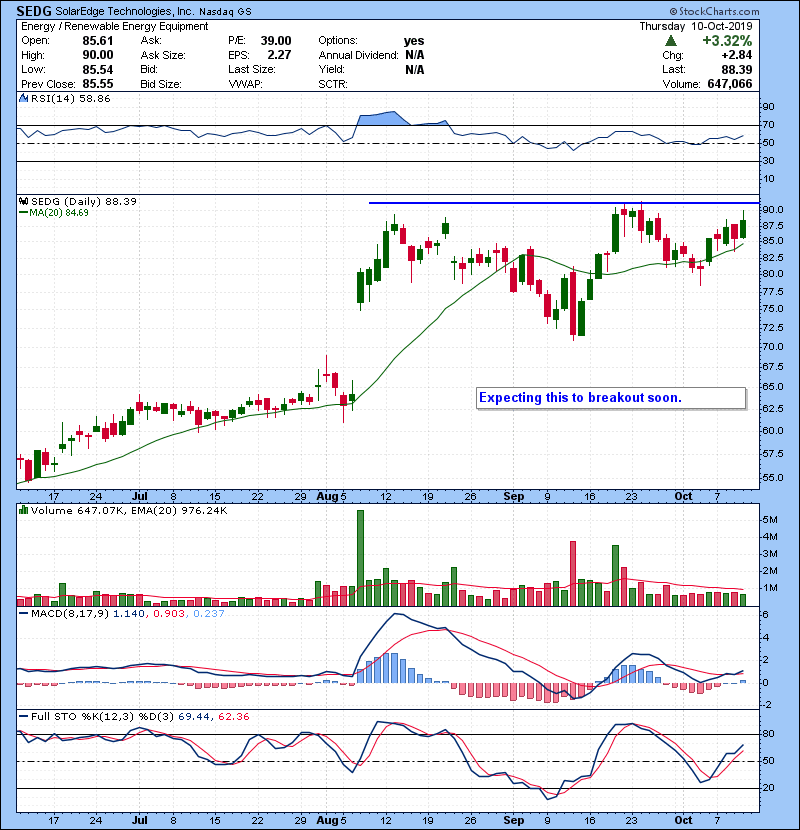
Task: Click the 5M label on the volume axis
Action: [770, 520]
